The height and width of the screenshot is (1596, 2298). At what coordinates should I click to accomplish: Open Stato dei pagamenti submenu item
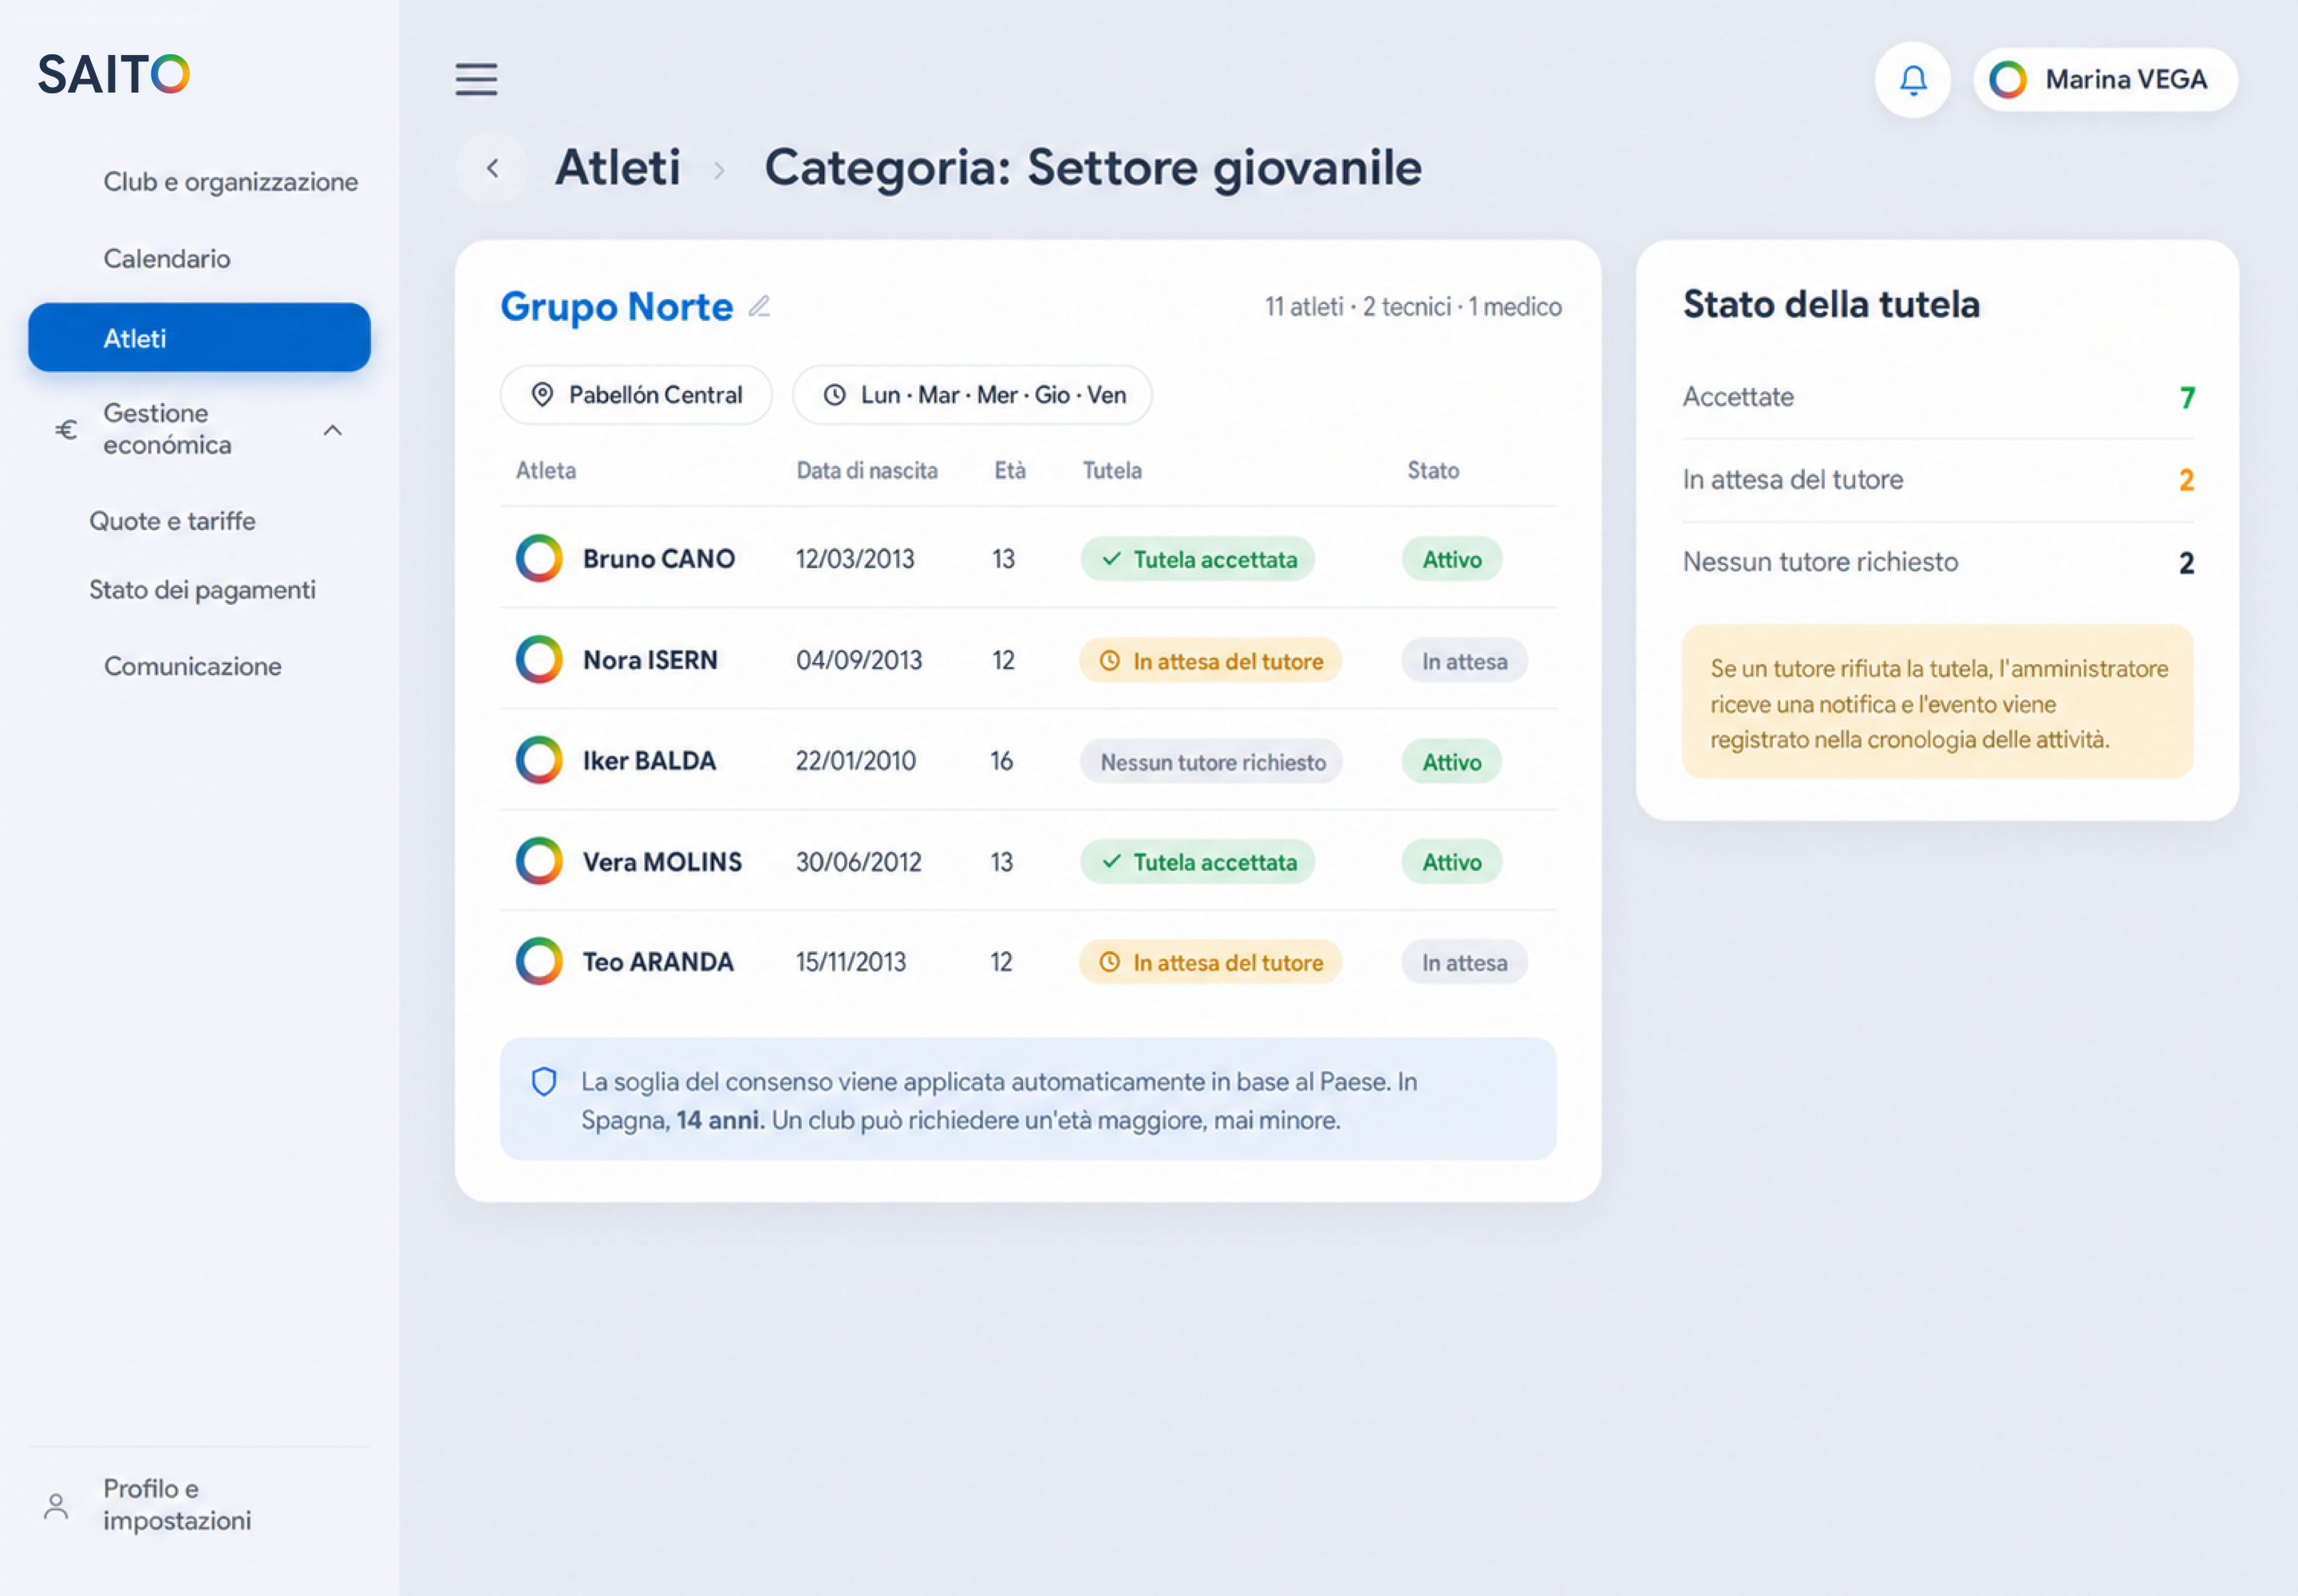point(202,590)
